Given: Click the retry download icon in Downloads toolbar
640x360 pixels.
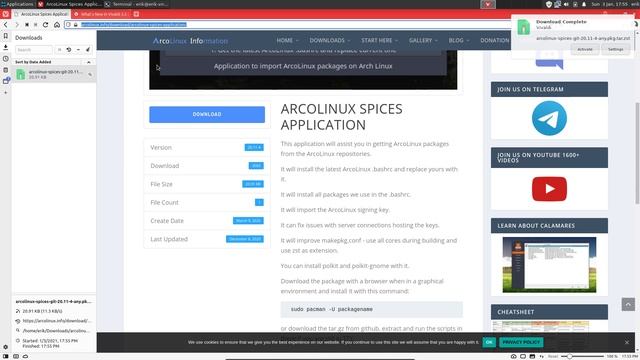Looking at the screenshot, I should coord(69,49).
